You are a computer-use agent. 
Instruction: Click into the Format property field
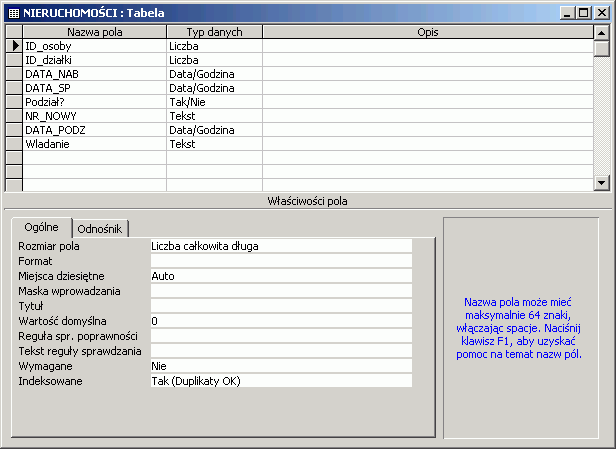(x=280, y=261)
